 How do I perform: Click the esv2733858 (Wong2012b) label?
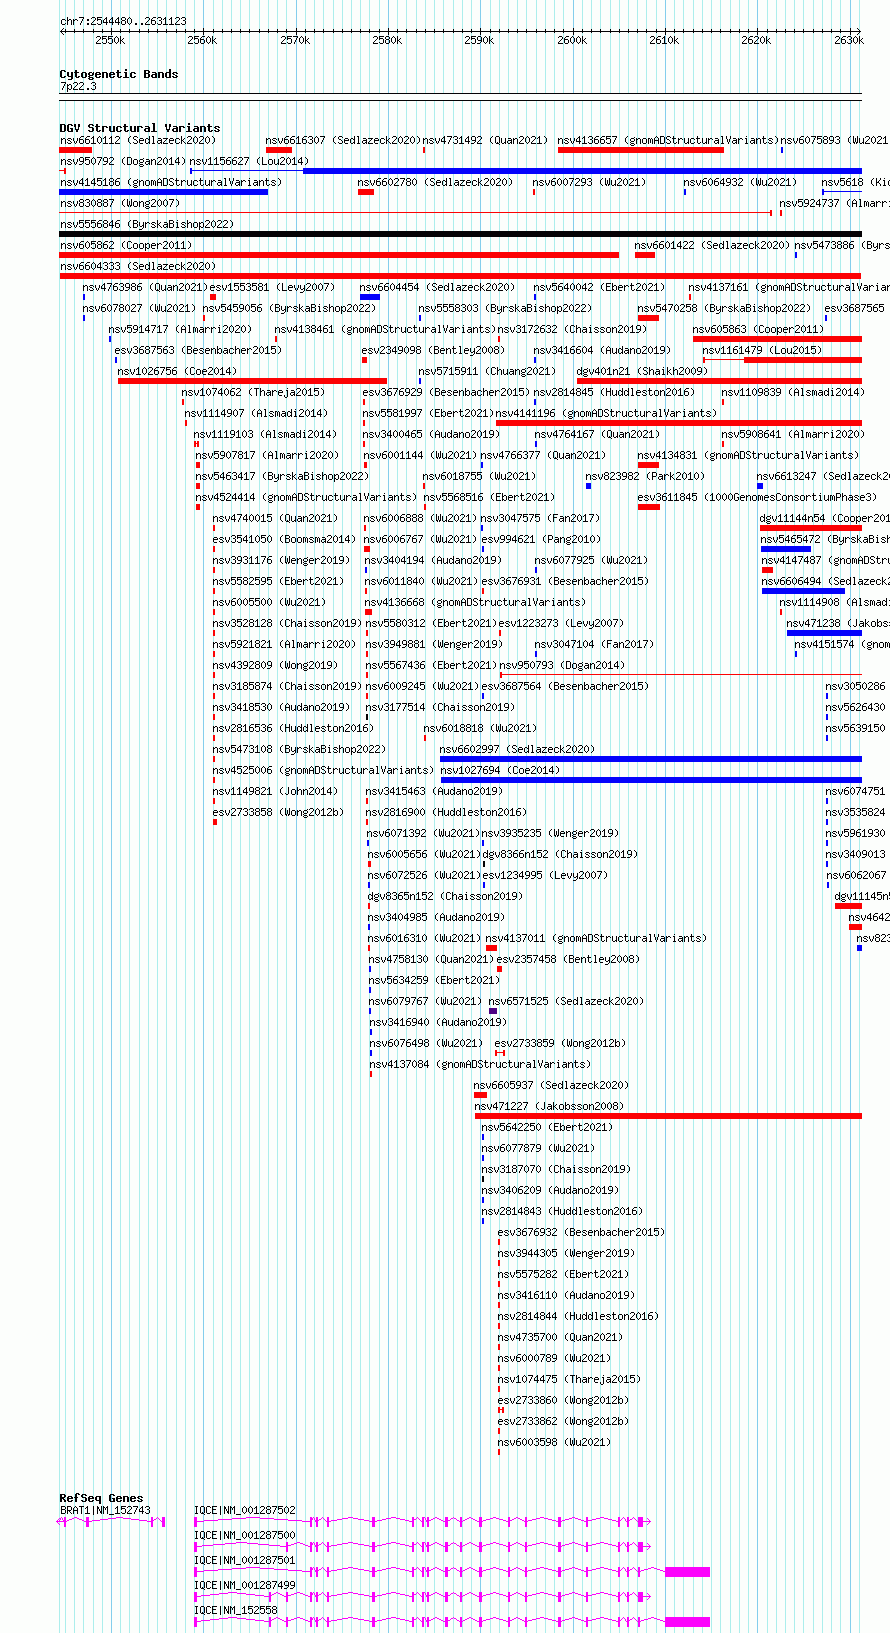click(x=278, y=812)
